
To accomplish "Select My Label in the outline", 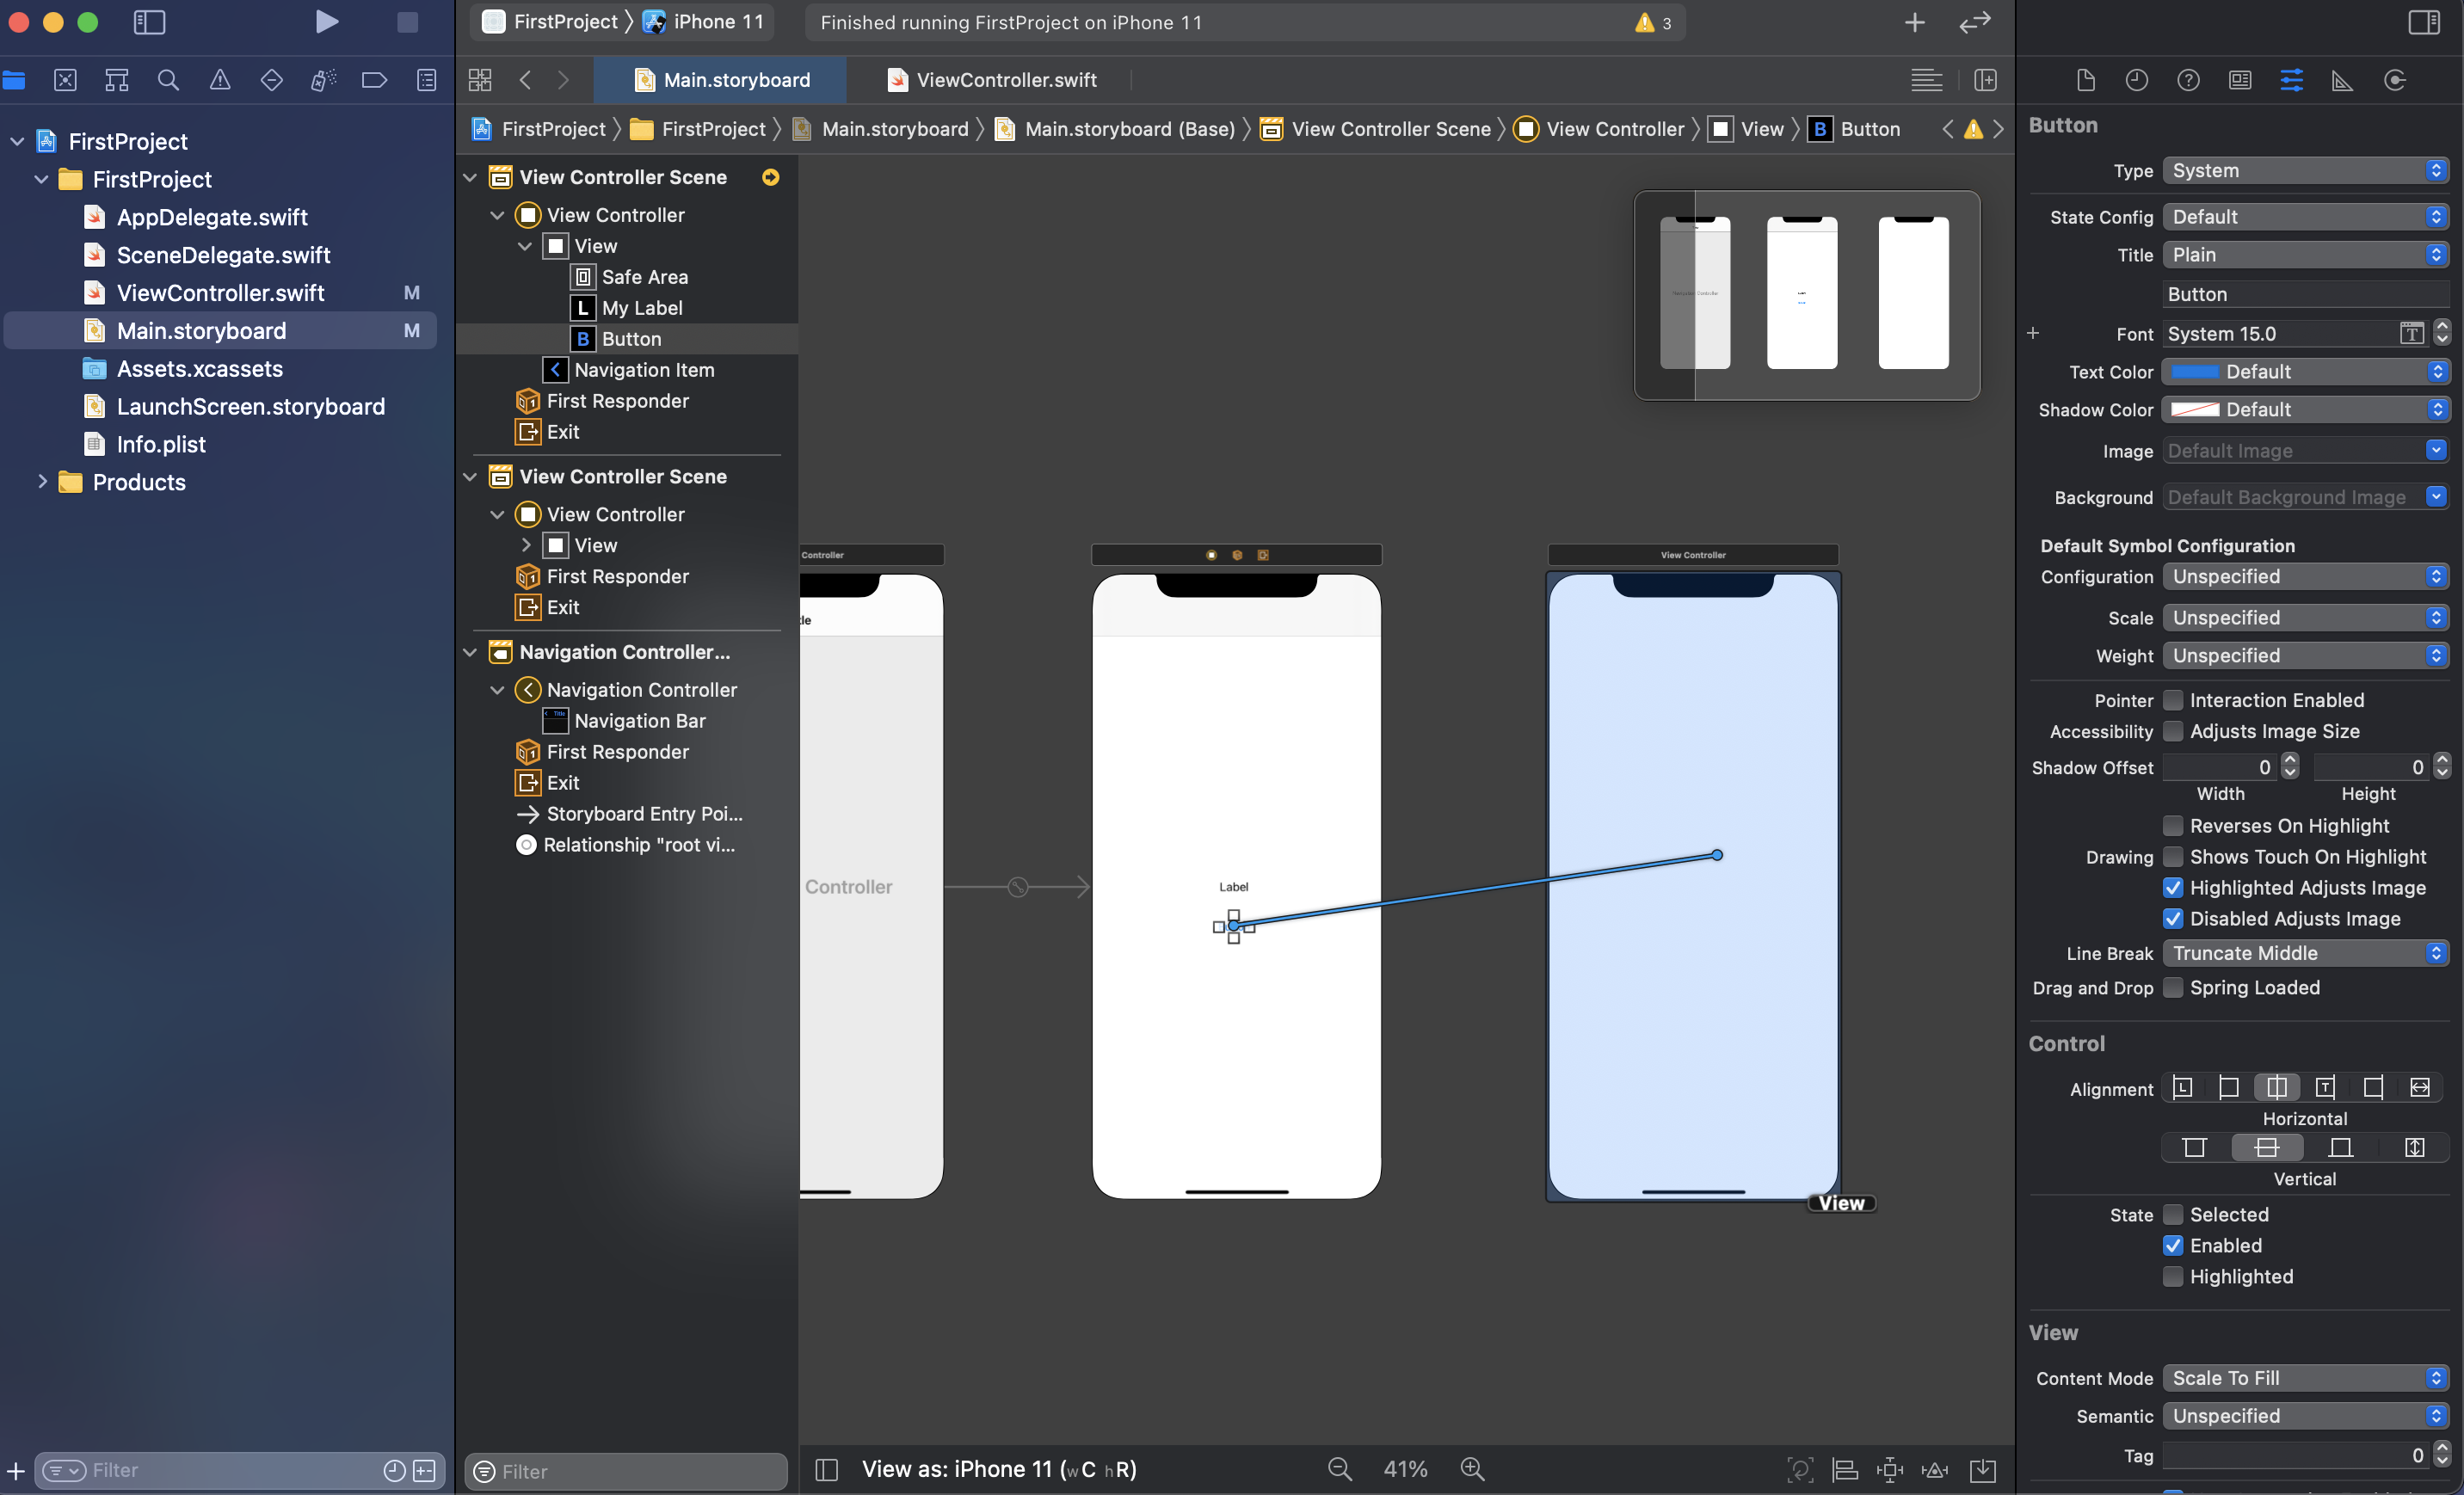I will (x=642, y=308).
